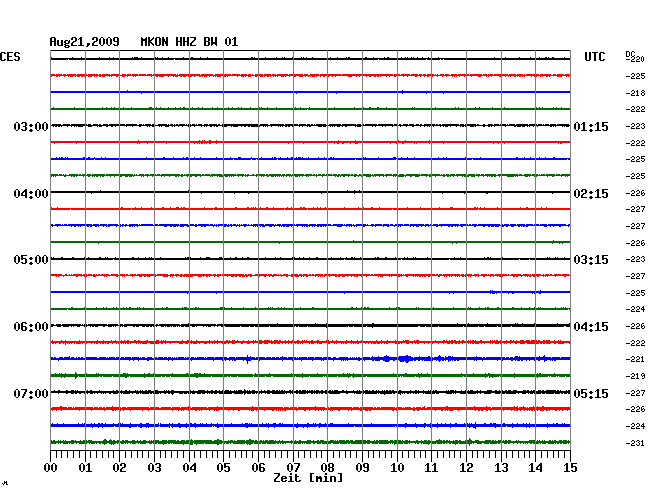Click minute 15 on the time axis
650x494 pixels.
click(570, 467)
